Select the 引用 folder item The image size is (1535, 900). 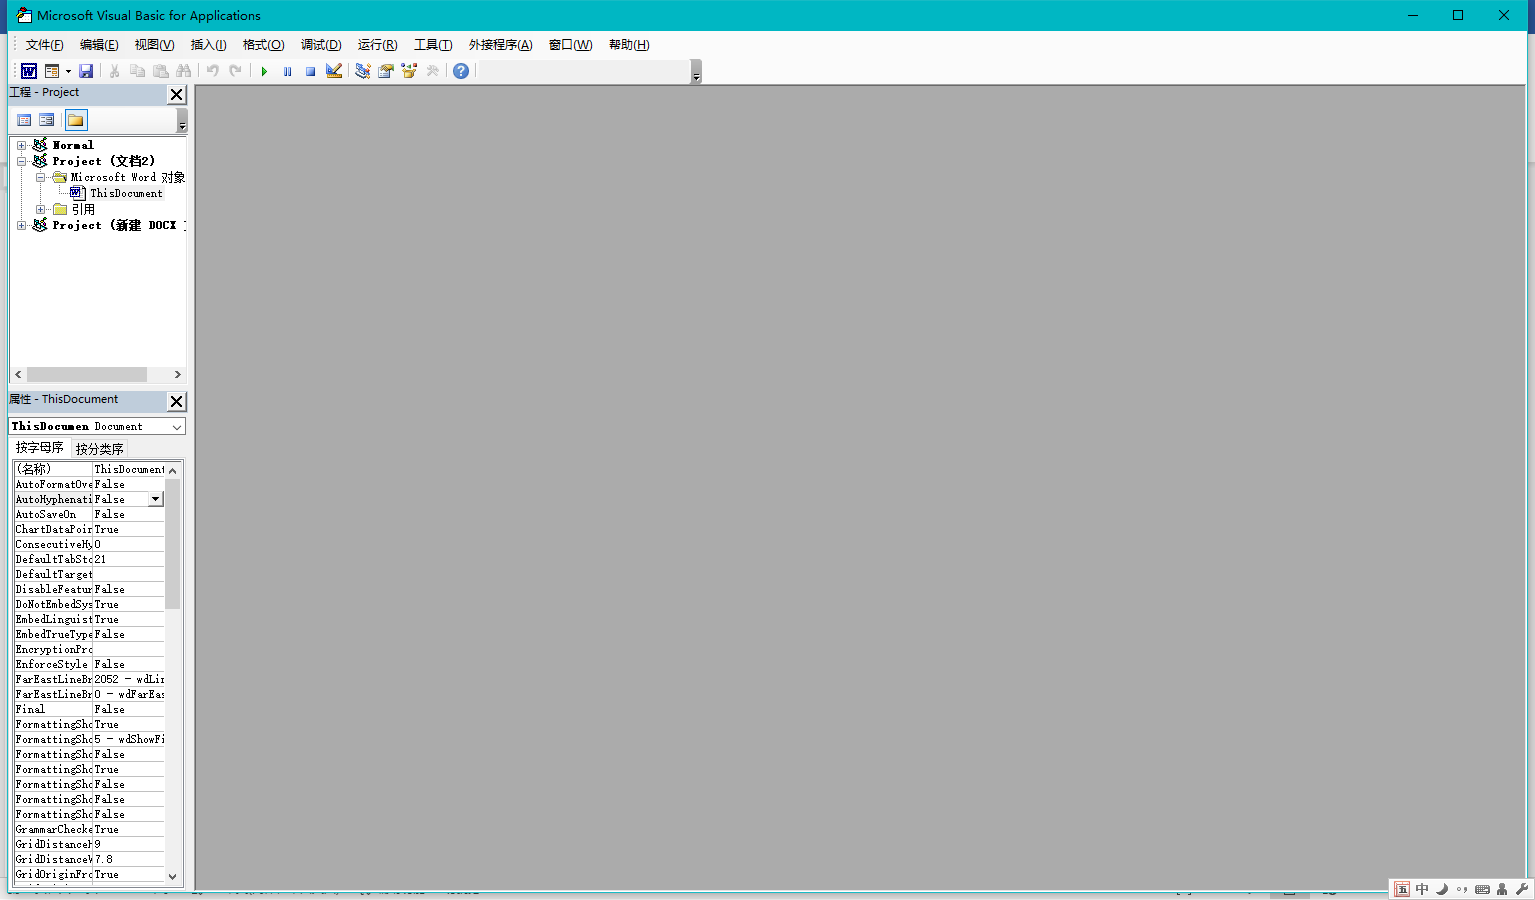tap(83, 209)
